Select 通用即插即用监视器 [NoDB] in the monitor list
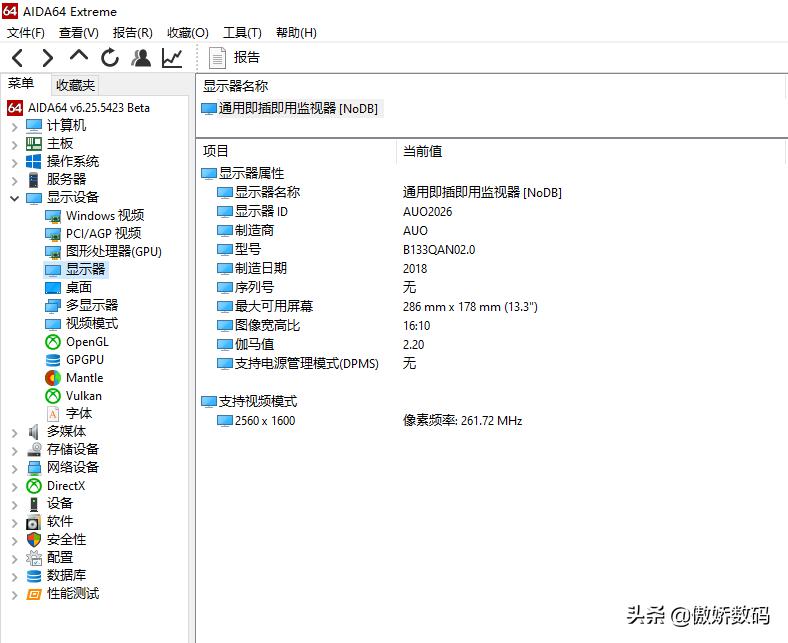 tap(291, 109)
